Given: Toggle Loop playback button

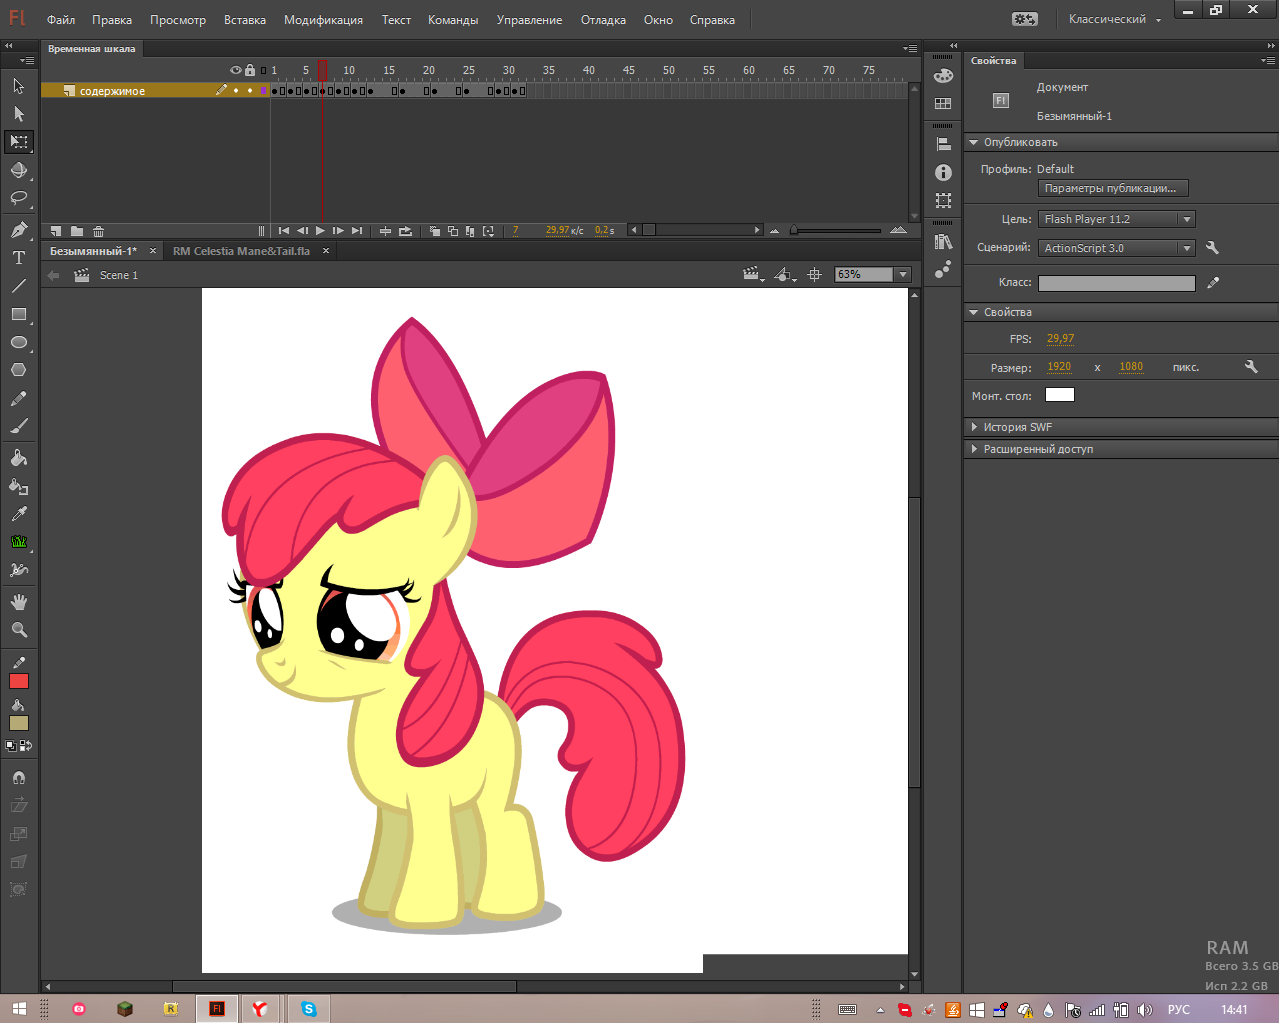Looking at the screenshot, I should point(405,231).
